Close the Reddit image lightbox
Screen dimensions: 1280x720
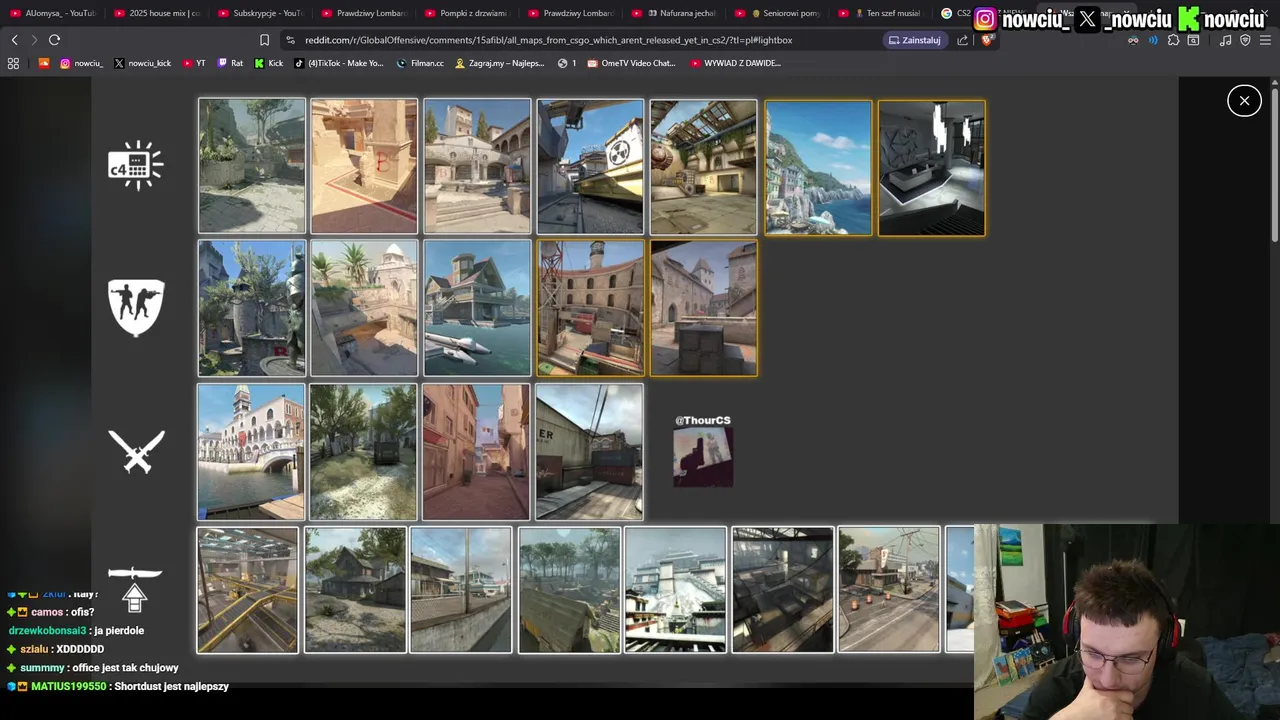(1244, 100)
